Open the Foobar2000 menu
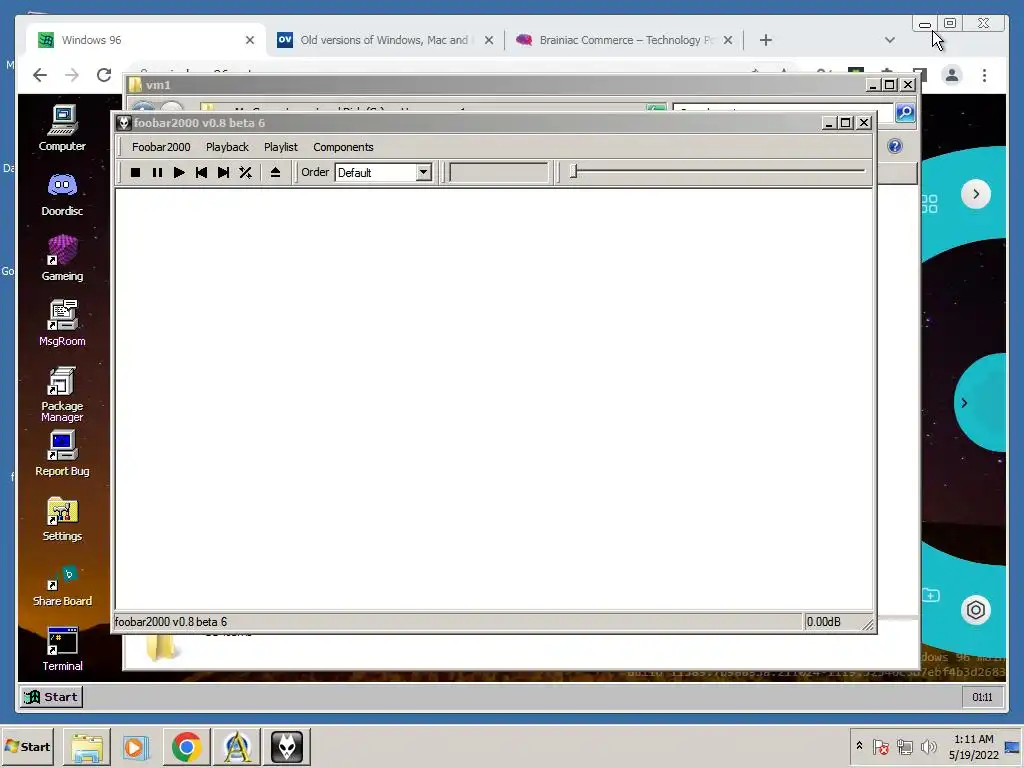 pyautogui.click(x=161, y=147)
